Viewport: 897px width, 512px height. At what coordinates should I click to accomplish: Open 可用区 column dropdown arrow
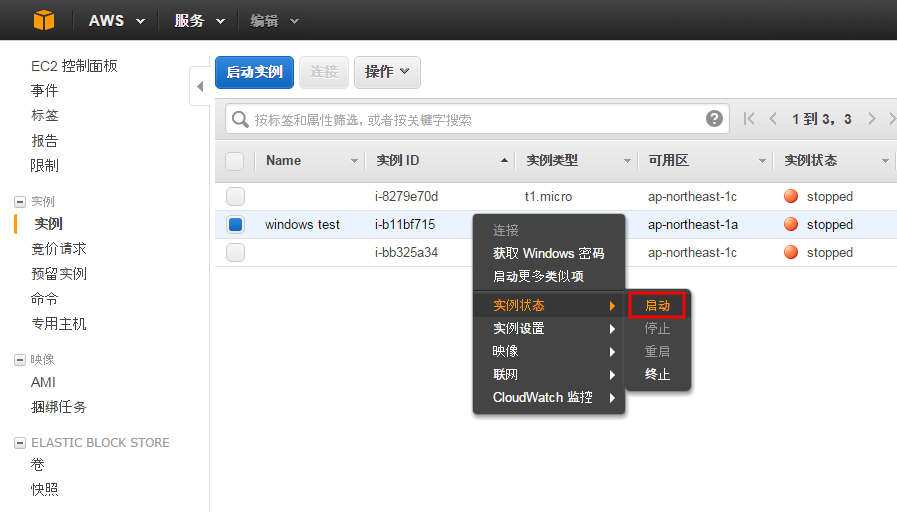pyautogui.click(x=762, y=161)
